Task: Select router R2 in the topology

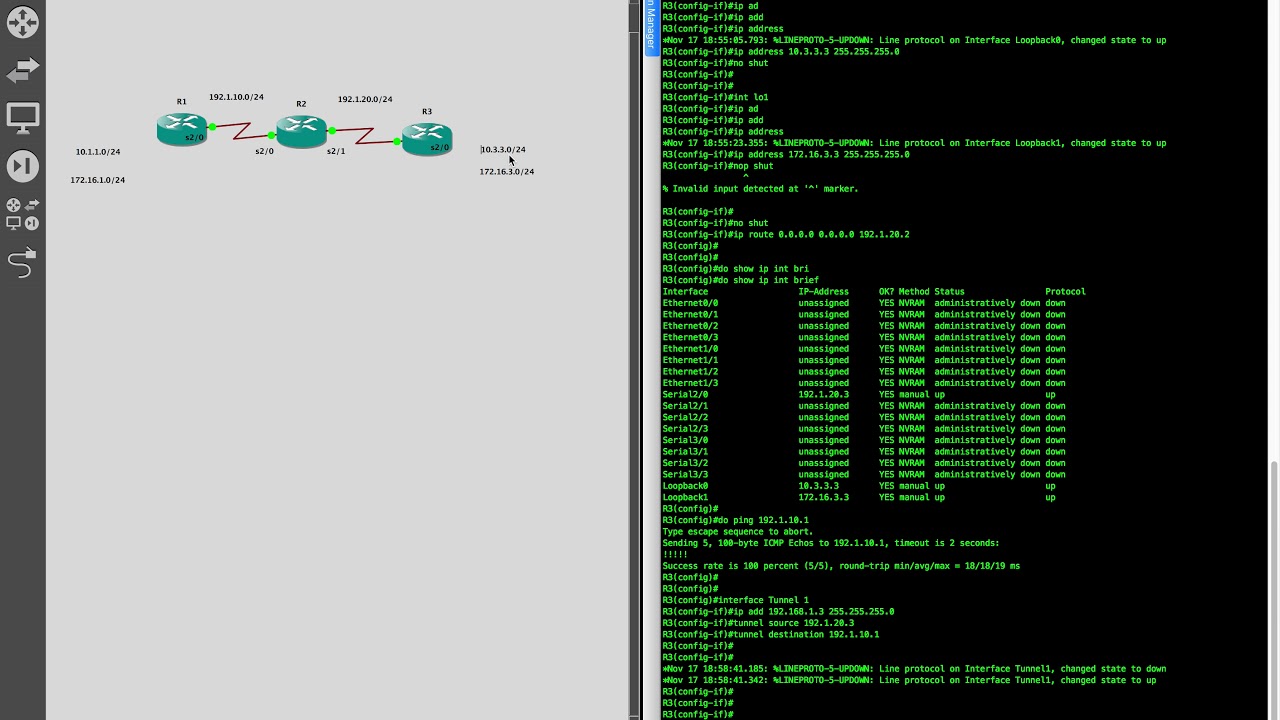Action: pos(301,130)
